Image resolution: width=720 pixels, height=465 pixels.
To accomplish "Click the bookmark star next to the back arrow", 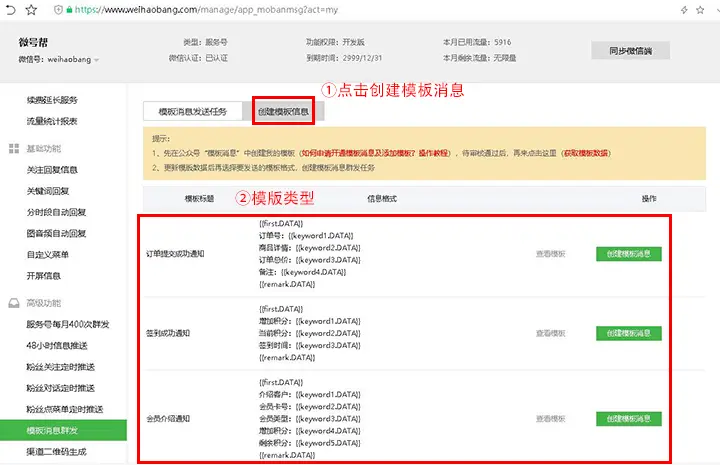I will 31,10.
